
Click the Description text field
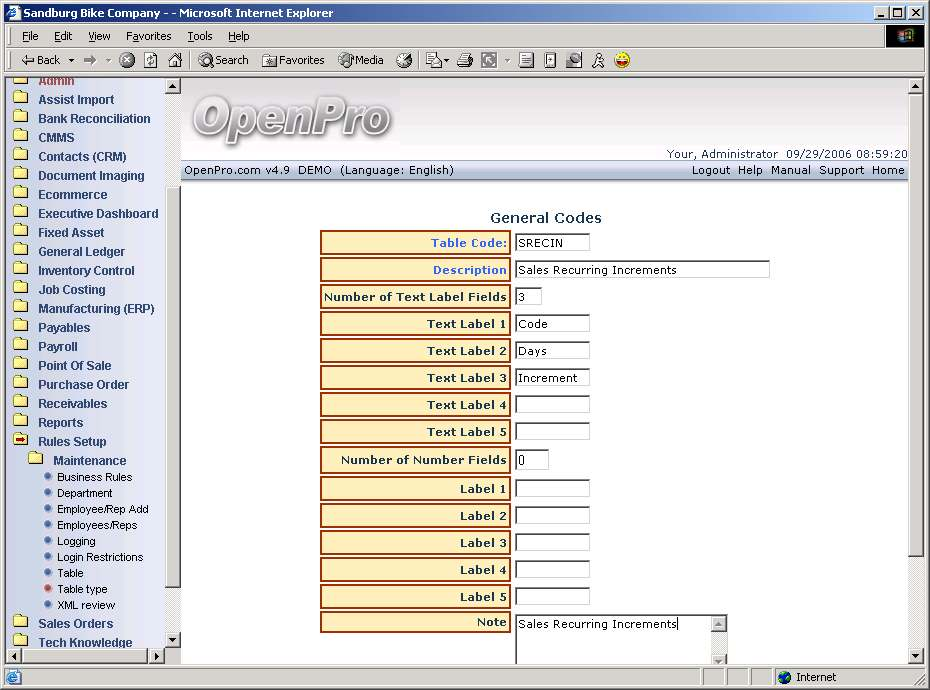pos(642,270)
